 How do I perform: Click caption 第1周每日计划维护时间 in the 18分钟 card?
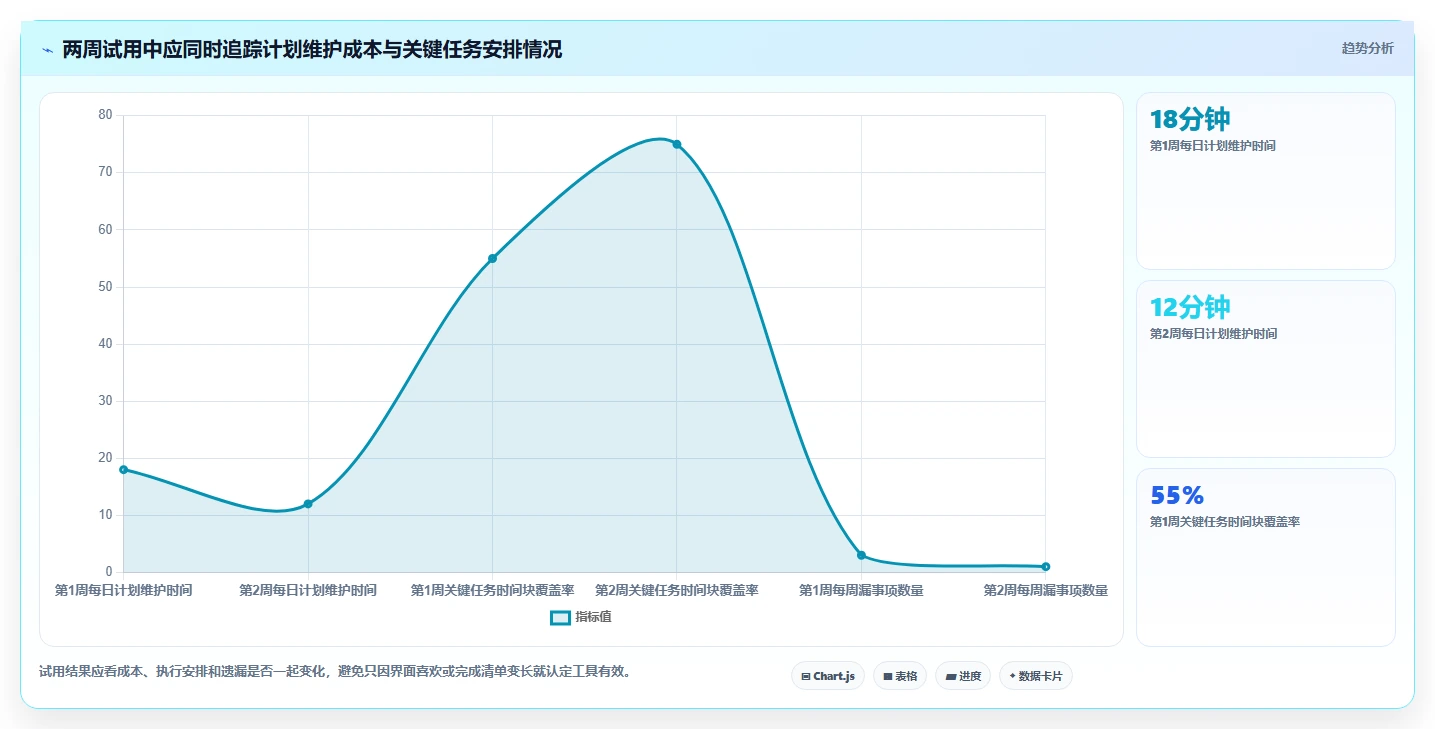point(1213,146)
